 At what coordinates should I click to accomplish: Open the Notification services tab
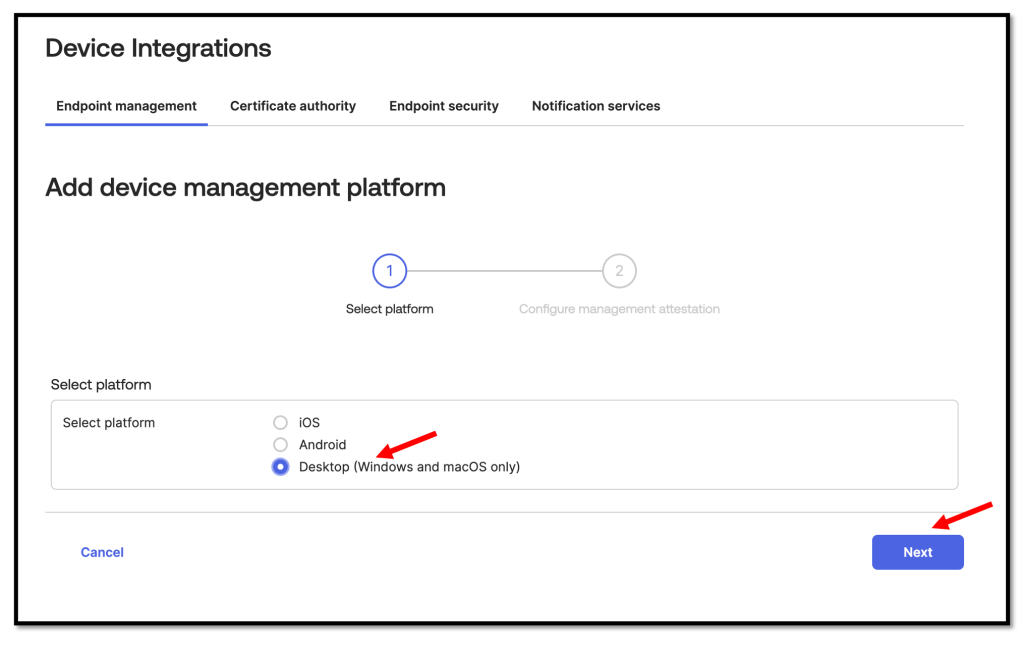point(596,106)
